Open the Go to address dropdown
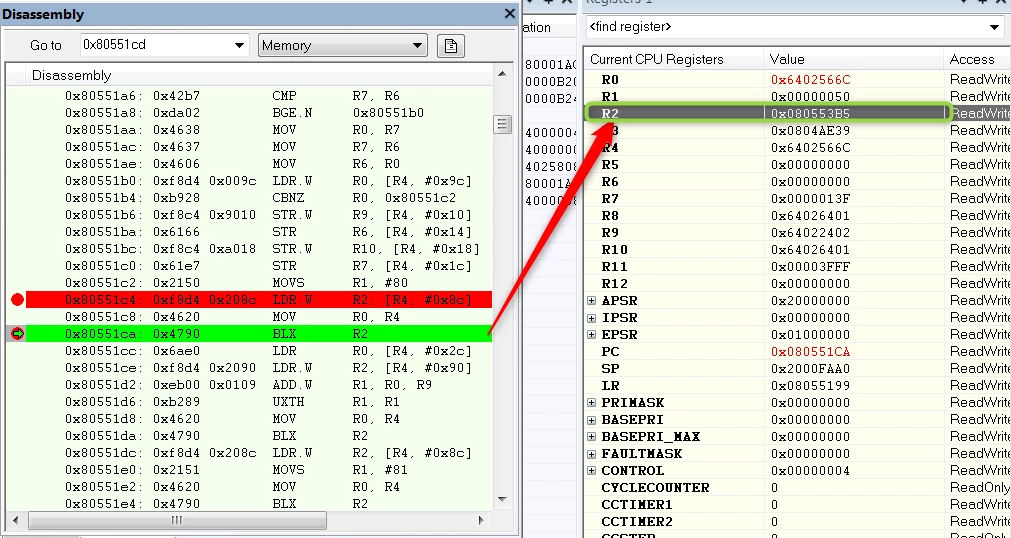Image resolution: width=1011 pixels, height=538 pixels. coord(239,45)
